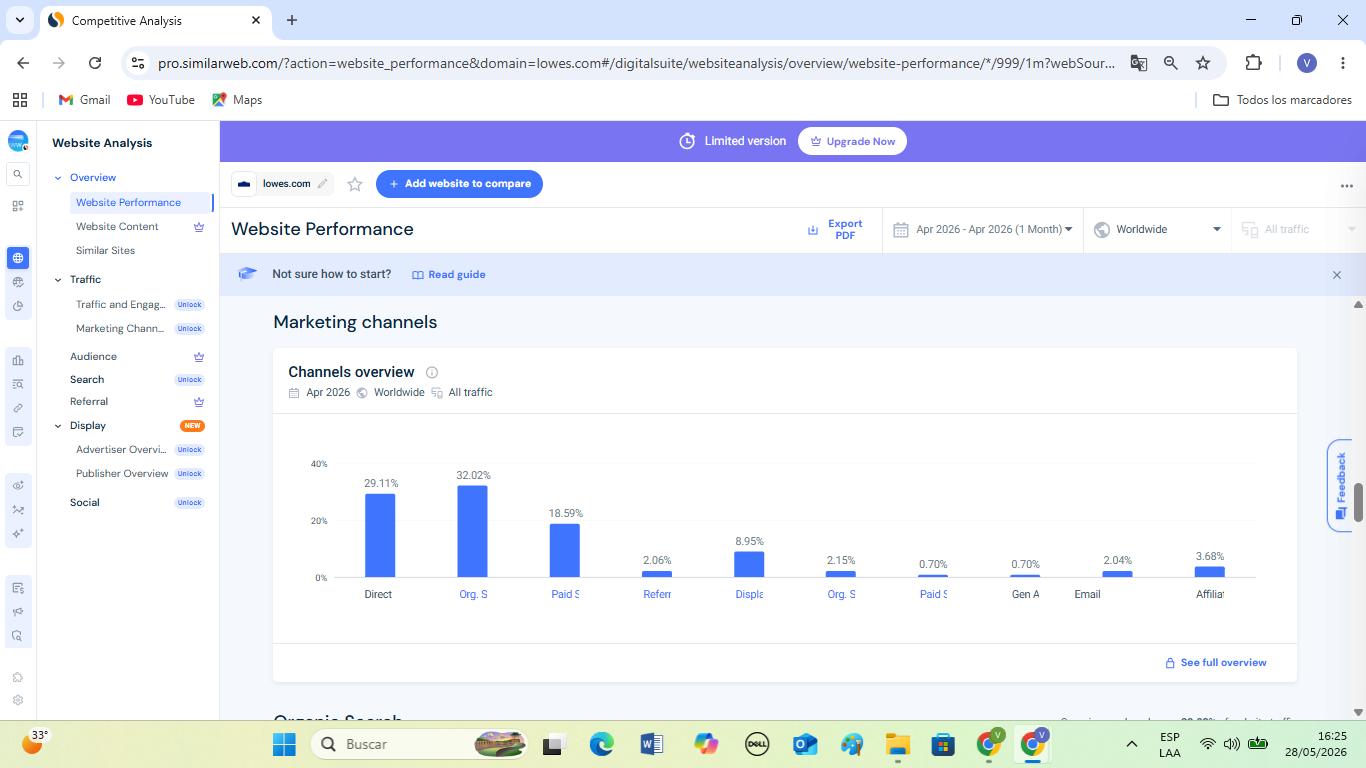Image resolution: width=1366 pixels, height=768 pixels.
Task: Collapse the Traffic section chevron
Action: 58,280
